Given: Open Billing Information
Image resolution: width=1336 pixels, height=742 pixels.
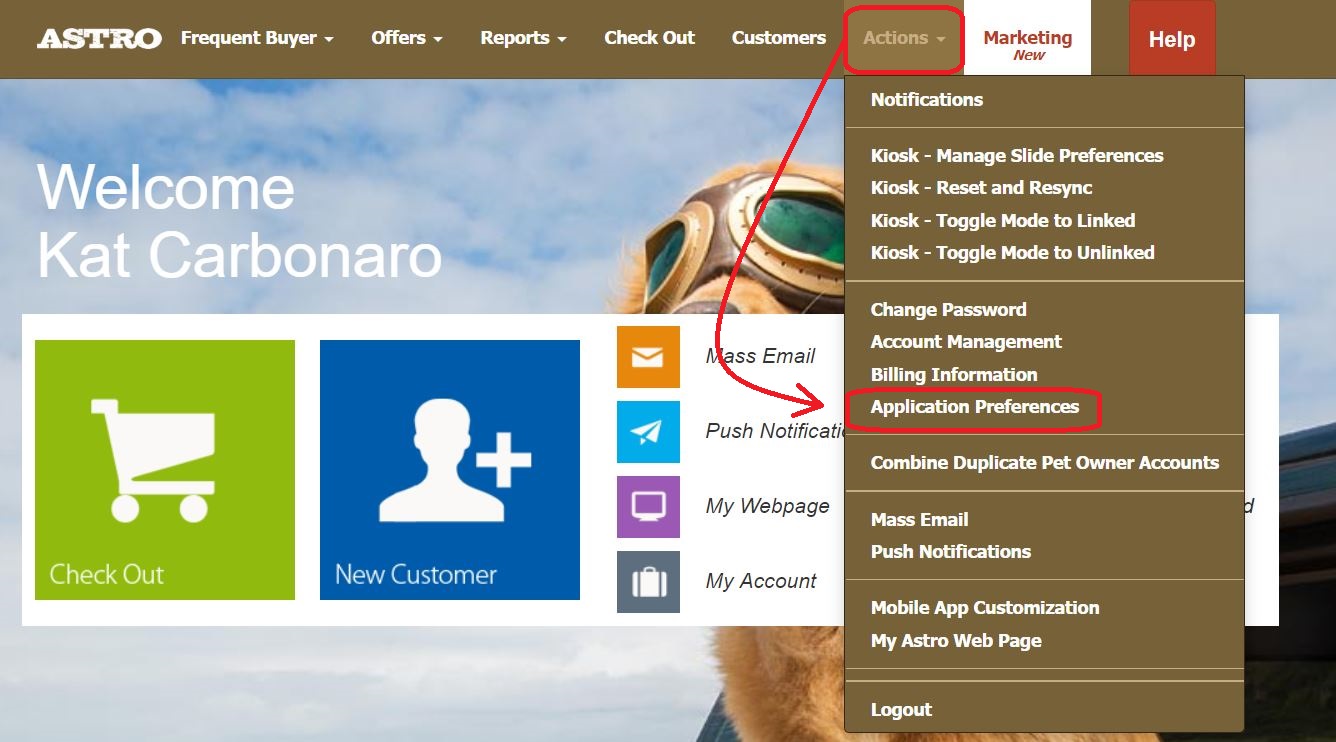Looking at the screenshot, I should coord(954,375).
